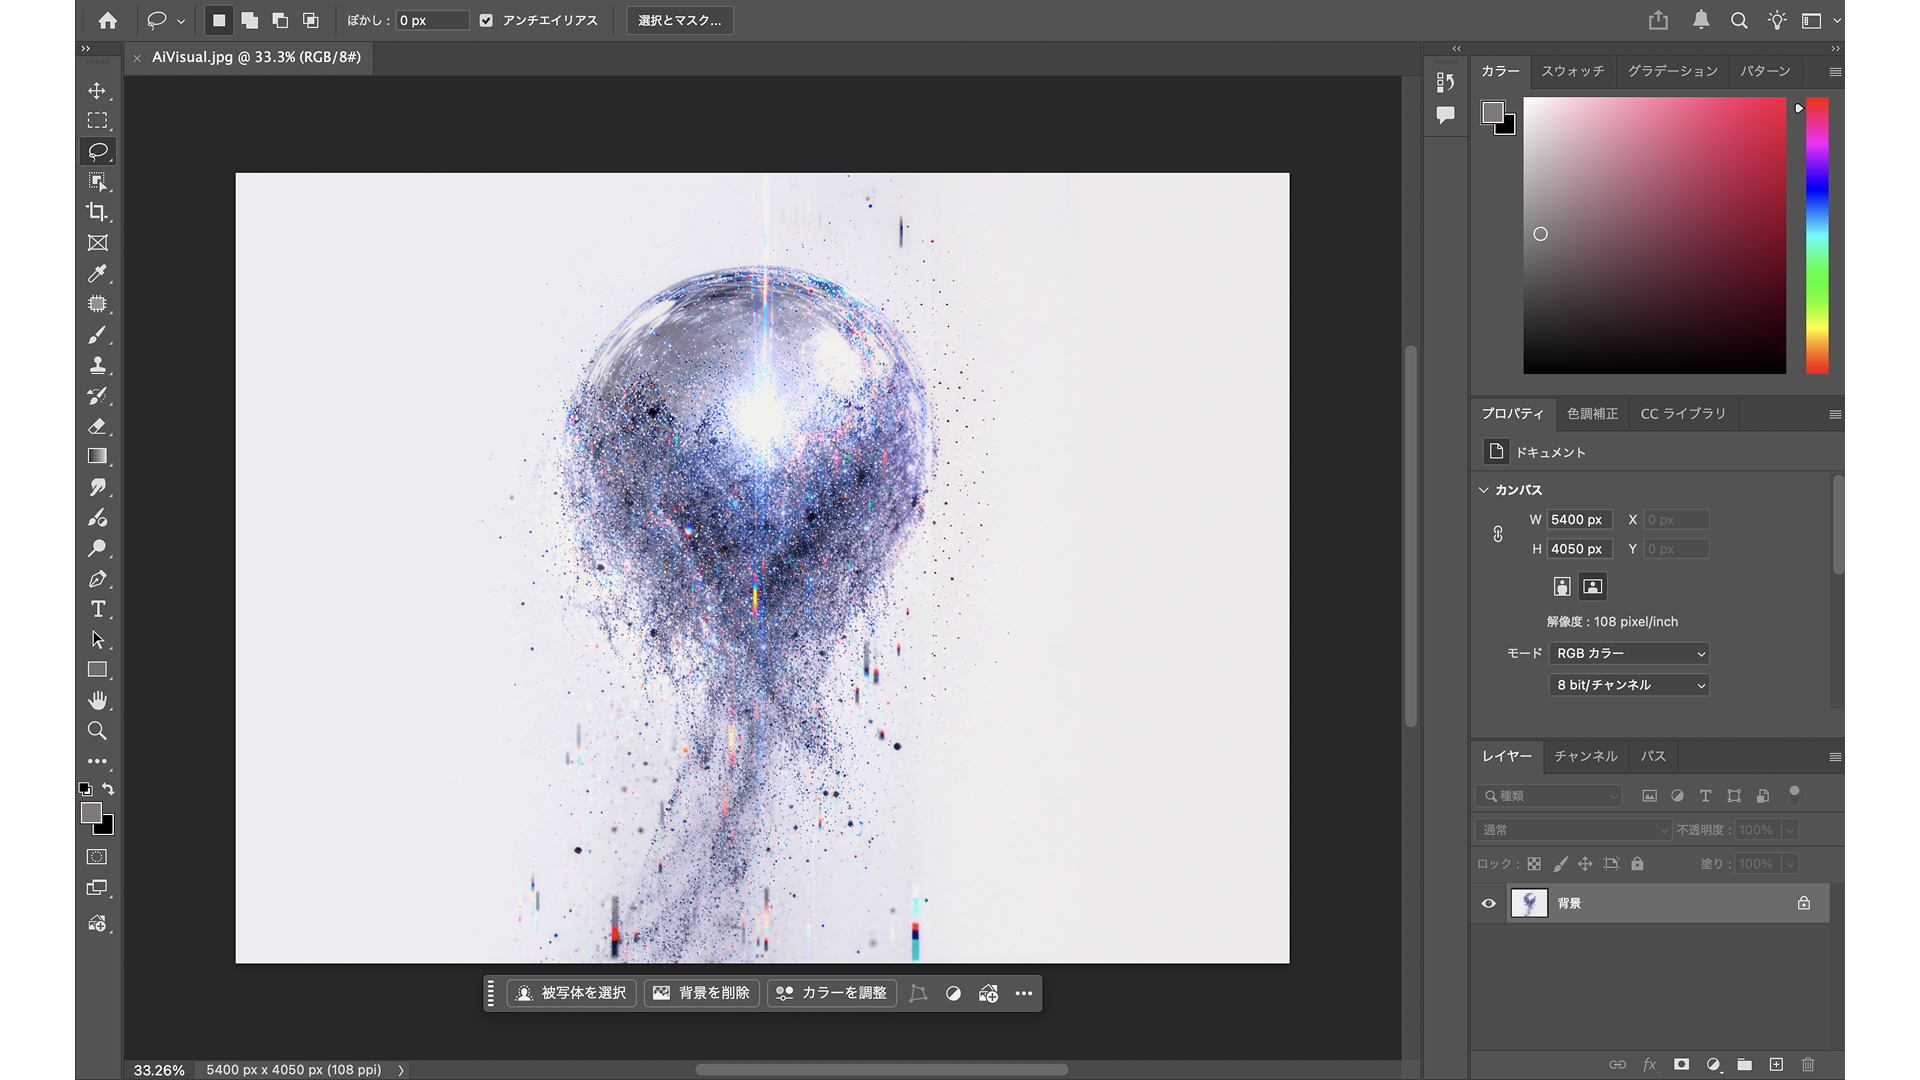Open the notifications bell
Viewport: 1920px width, 1080px height.
tap(1700, 20)
